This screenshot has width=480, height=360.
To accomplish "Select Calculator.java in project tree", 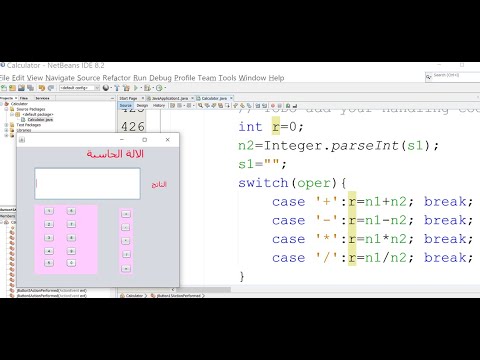I will pos(40,119).
